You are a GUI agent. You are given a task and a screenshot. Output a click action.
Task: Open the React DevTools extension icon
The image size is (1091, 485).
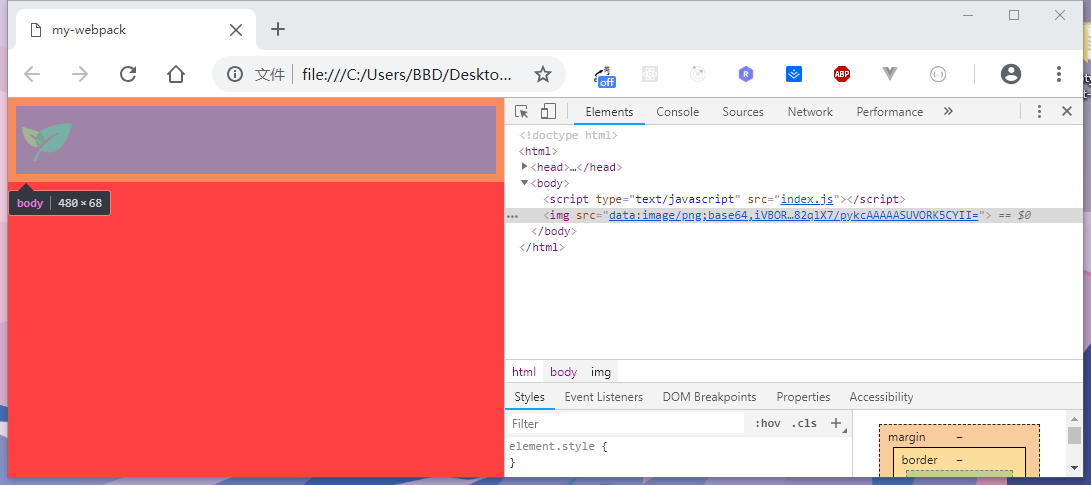pos(650,74)
